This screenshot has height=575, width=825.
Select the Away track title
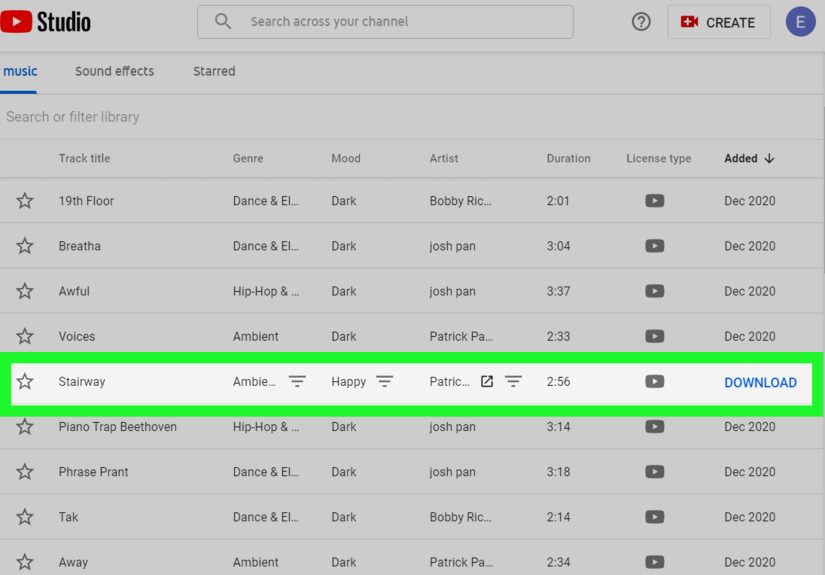73,562
